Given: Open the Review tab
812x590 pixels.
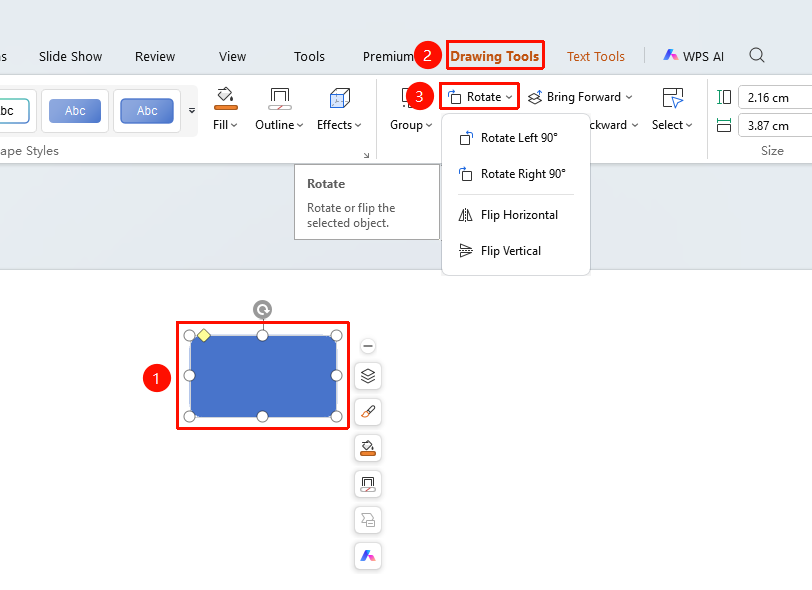Looking at the screenshot, I should (x=155, y=56).
